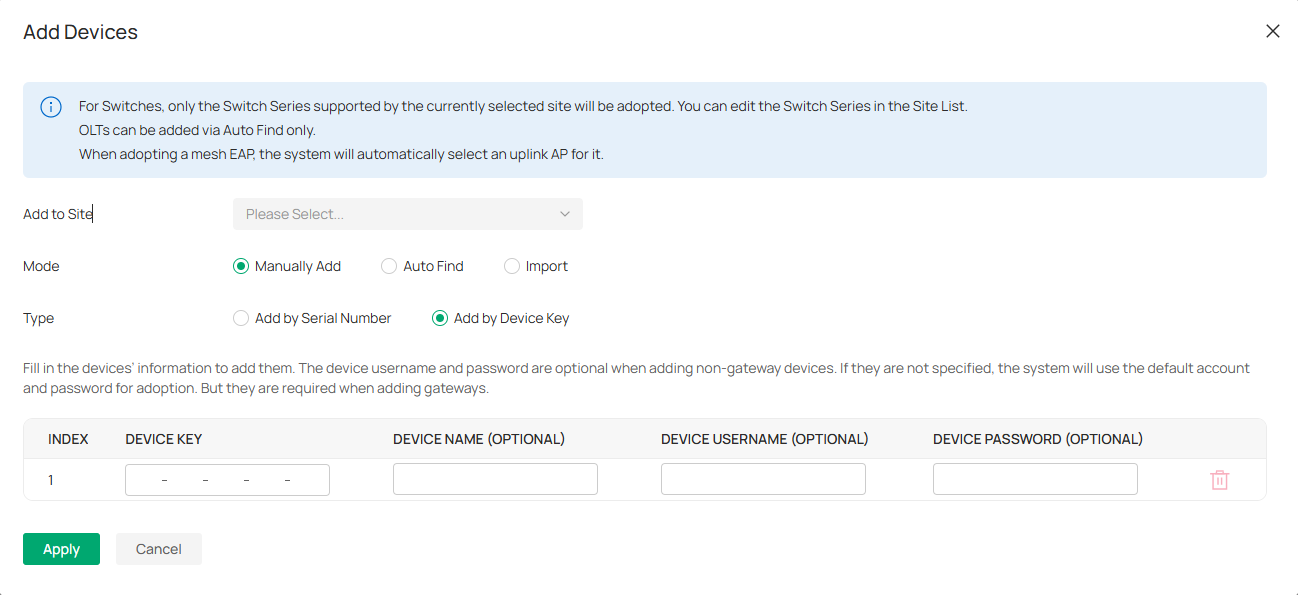The image size is (1298, 595).
Task: Click the INDEX column header
Action: [68, 439]
